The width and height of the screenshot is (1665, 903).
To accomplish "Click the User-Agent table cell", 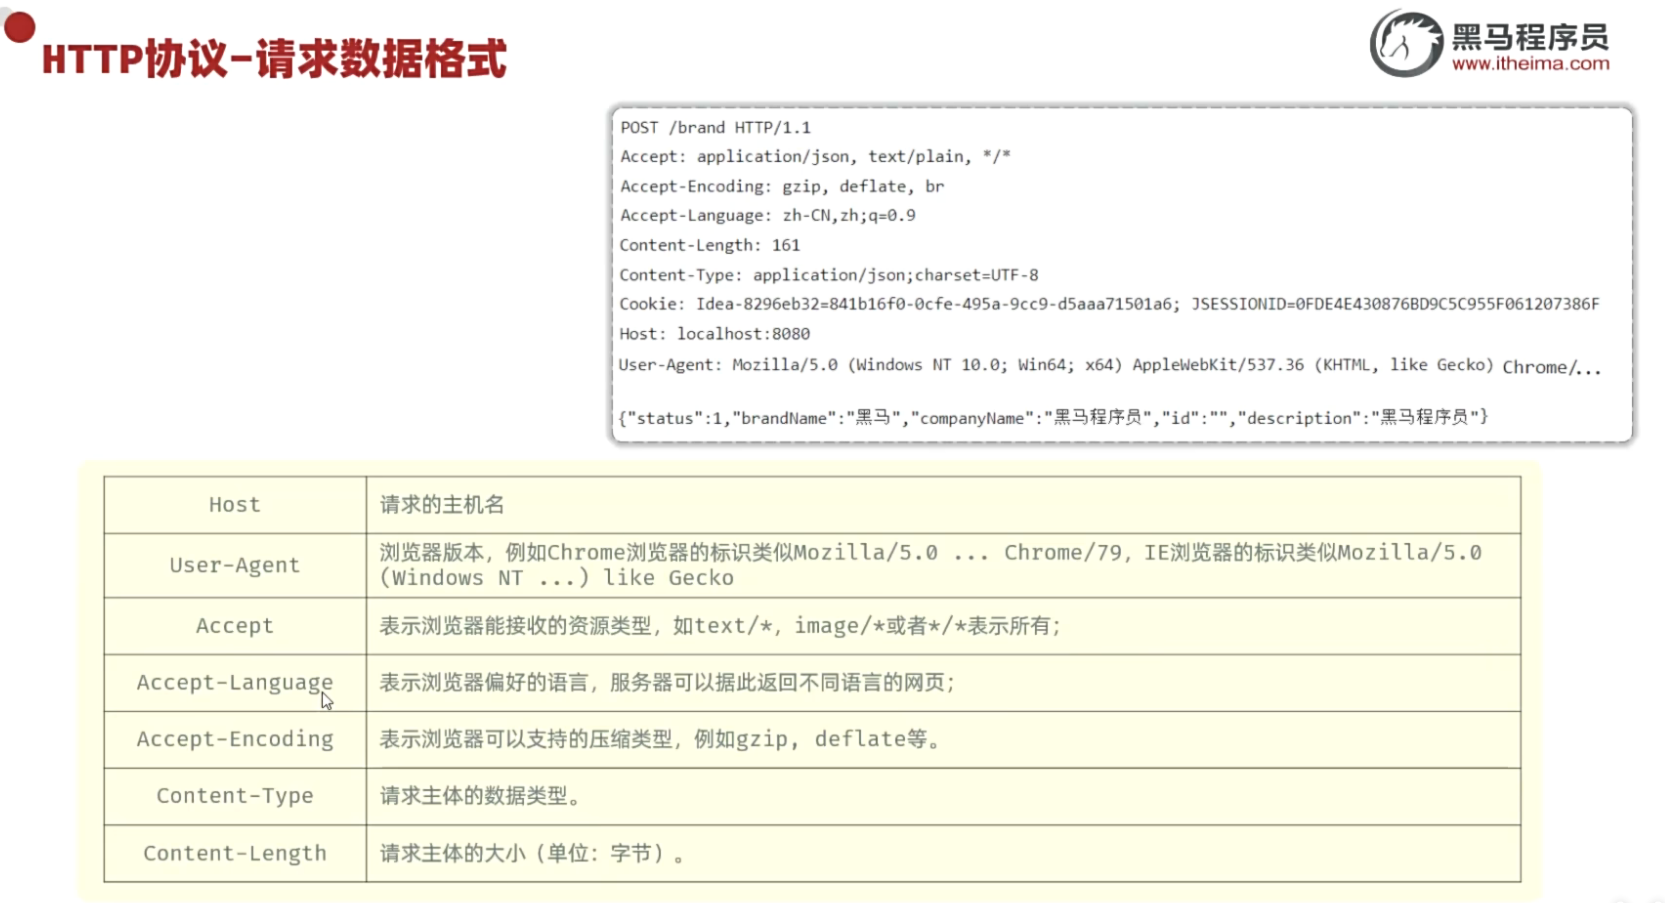I will tap(235, 566).
